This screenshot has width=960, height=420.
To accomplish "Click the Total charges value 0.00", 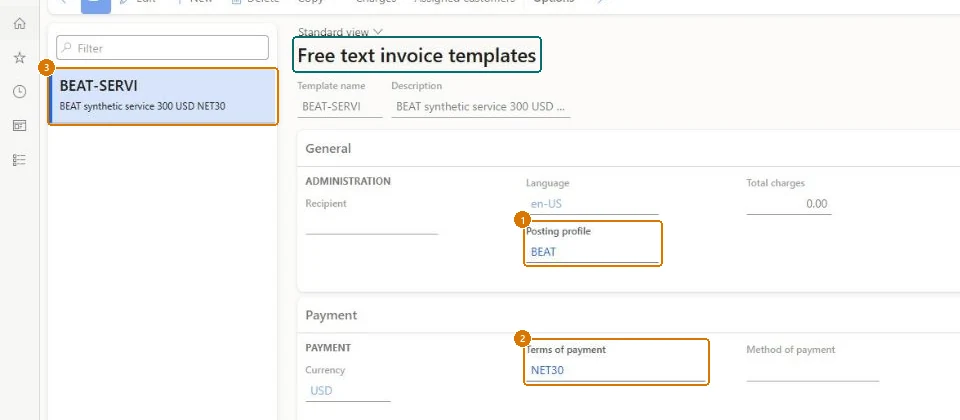I will click(x=789, y=204).
